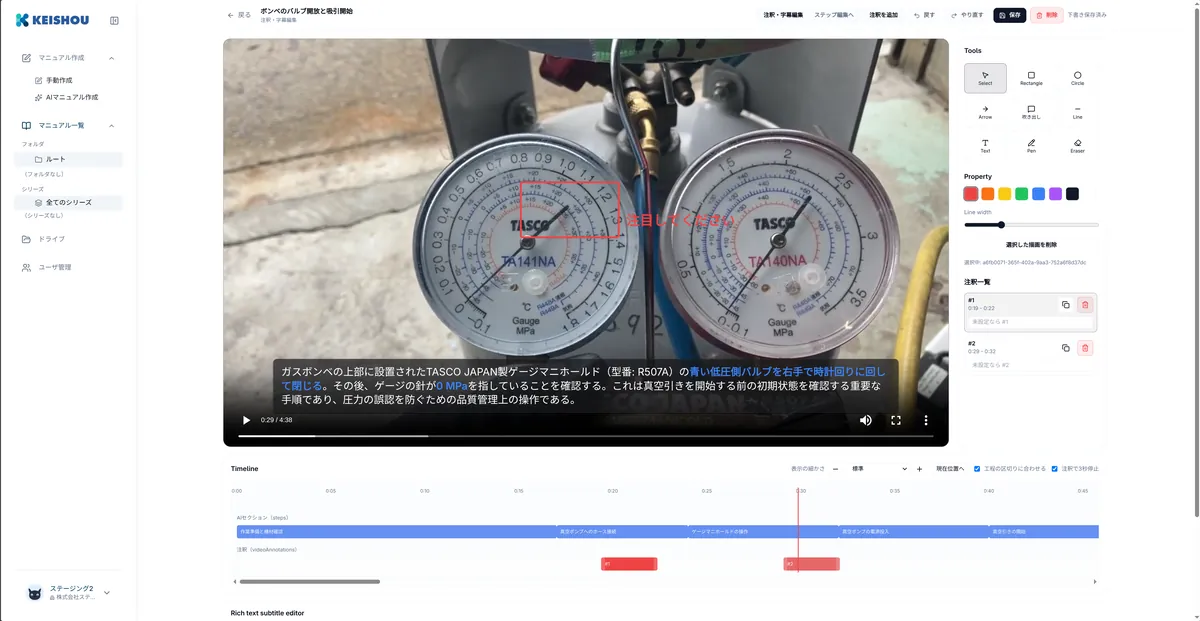Pick the black color swatch
Image resolution: width=1200 pixels, height=621 pixels.
[1072, 194]
